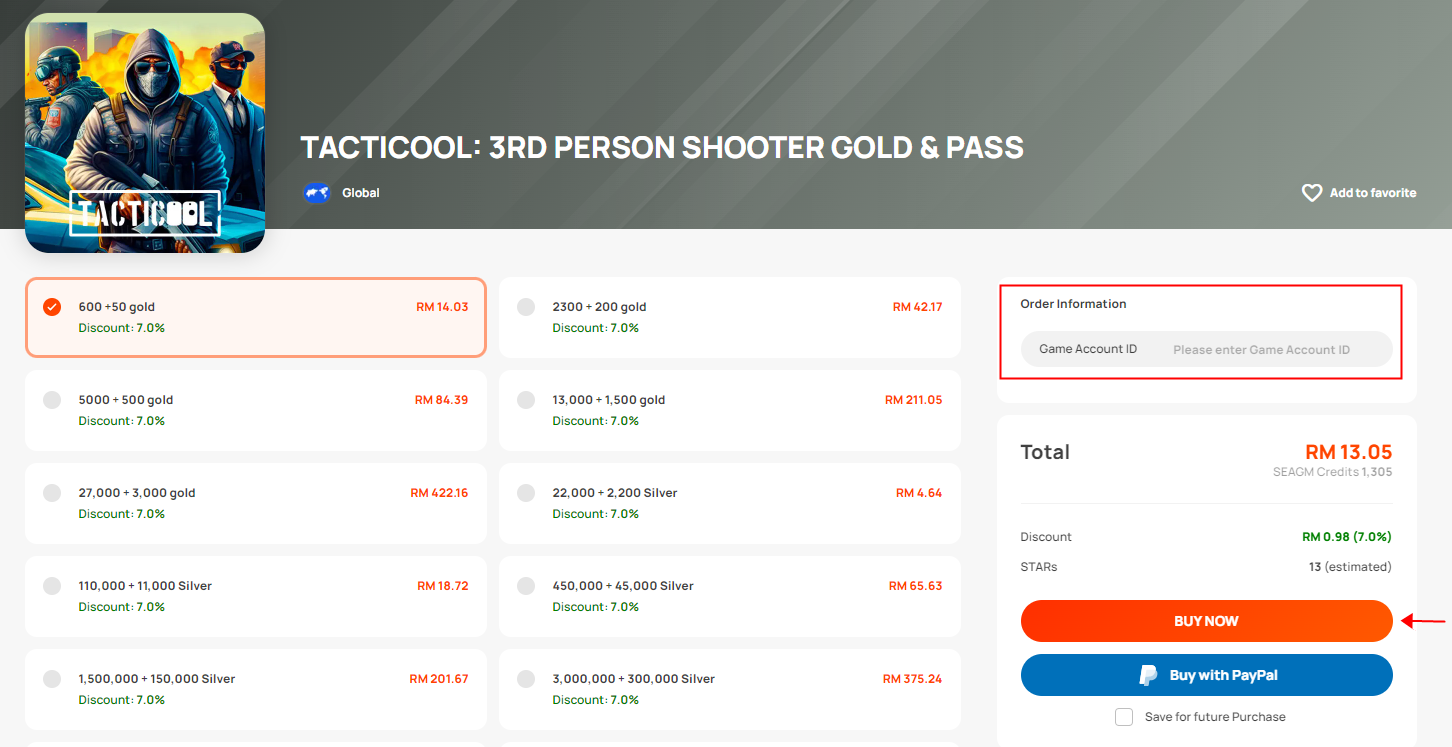Click the Tacticool game cover image

145,133
